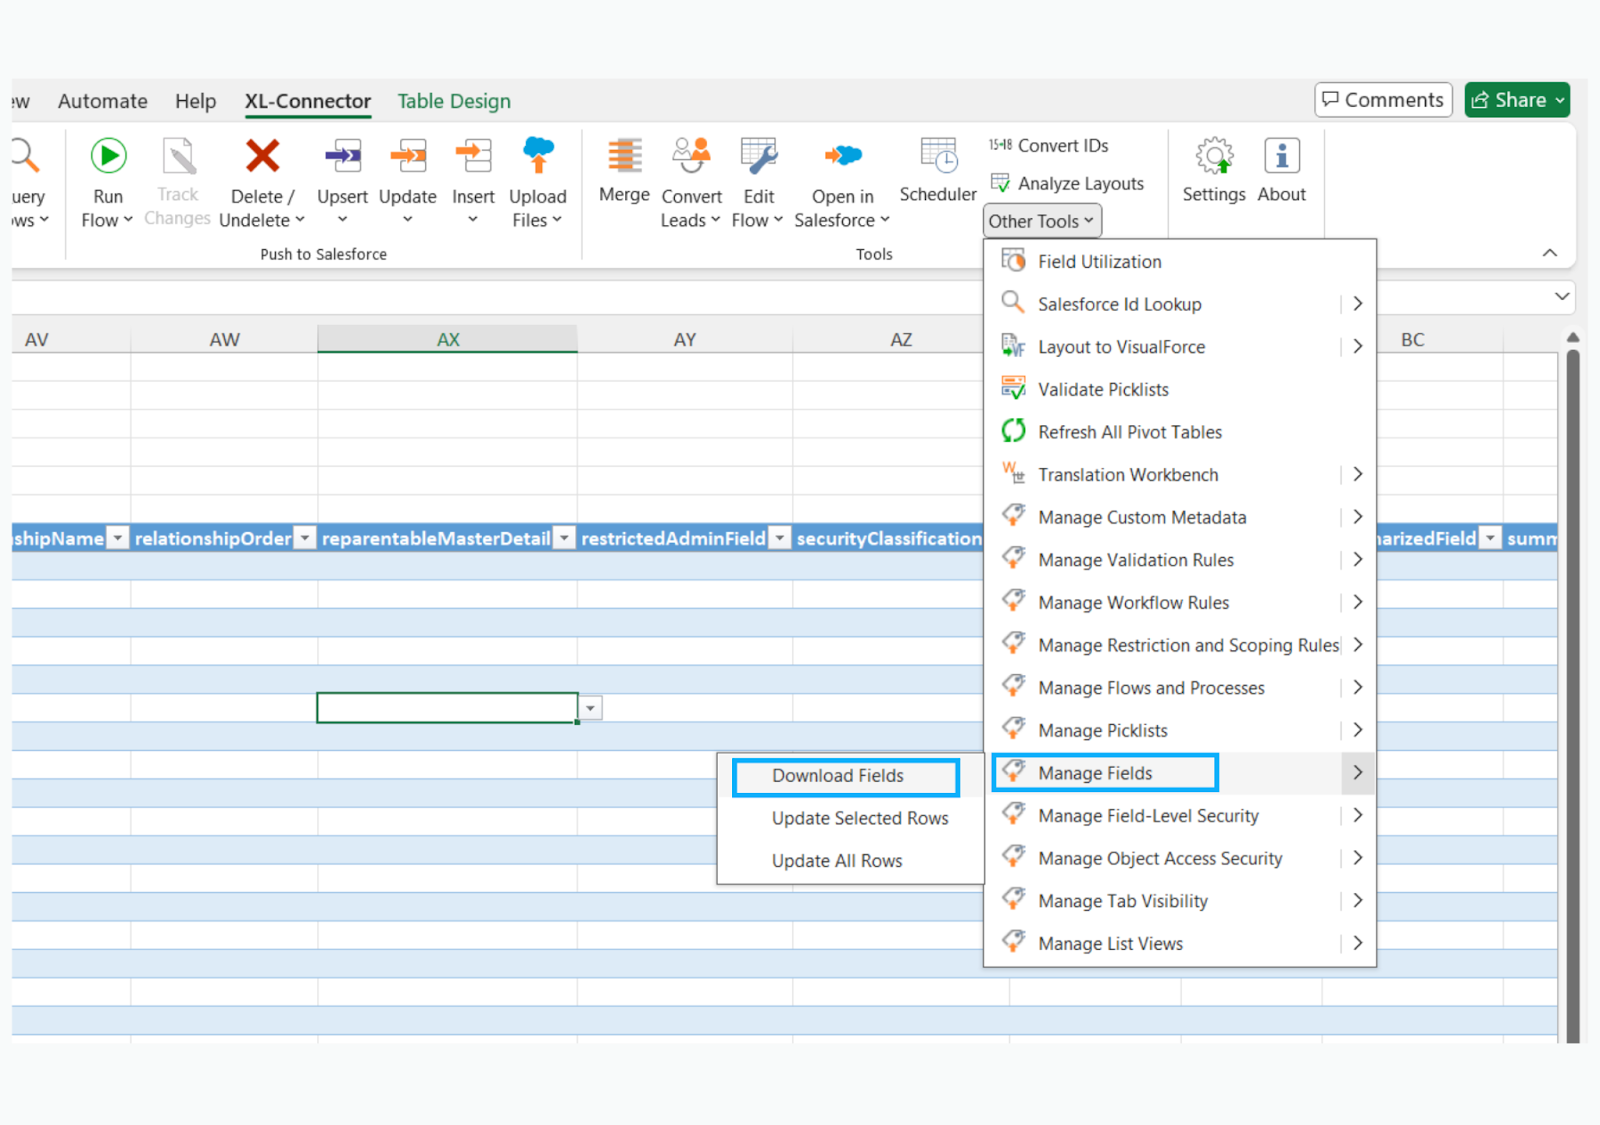1600x1125 pixels.
Task: Click the Validate Picklists icon
Action: pos(1013,388)
